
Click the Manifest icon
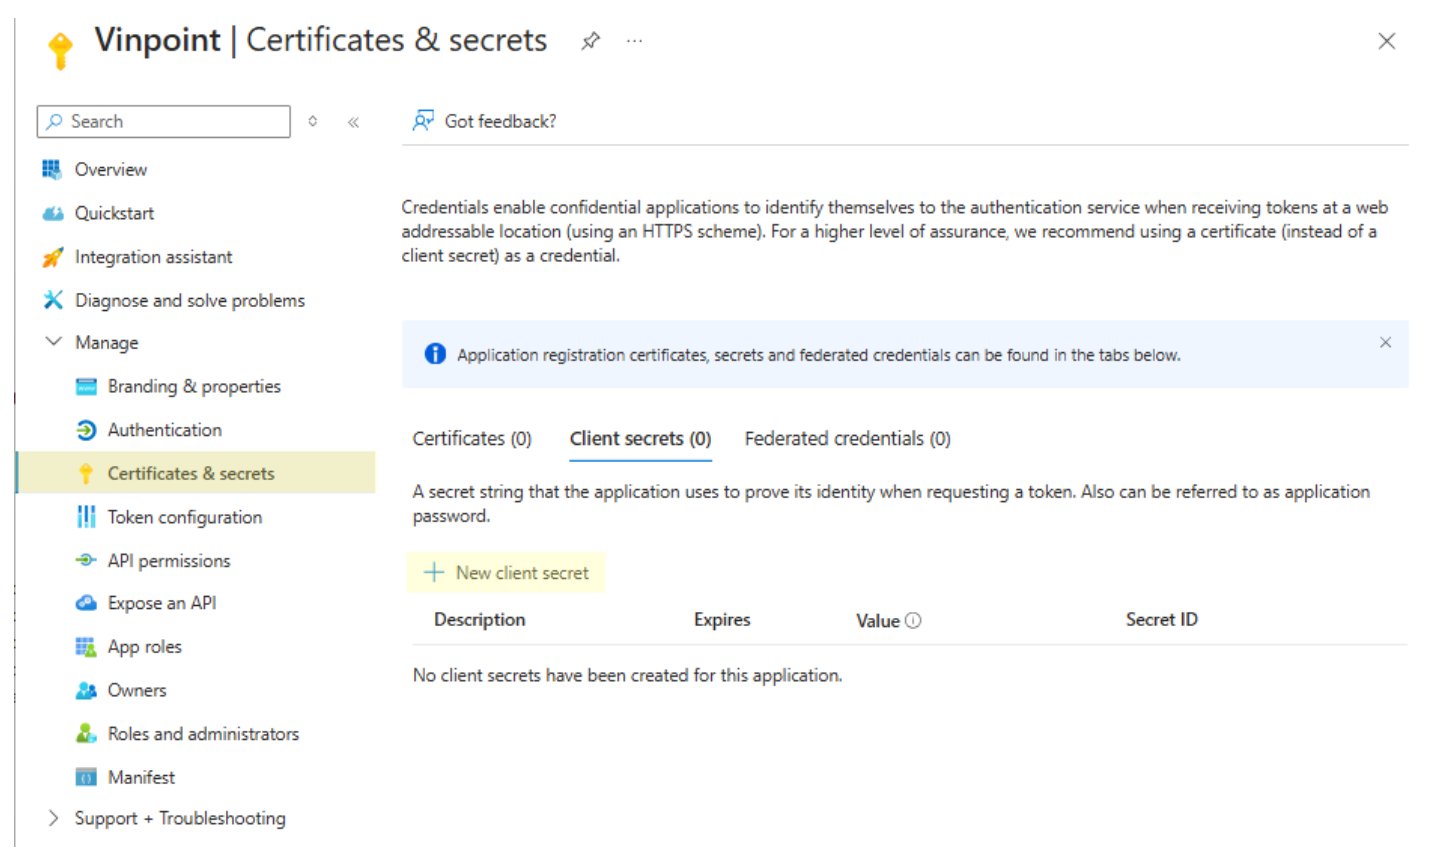87,777
